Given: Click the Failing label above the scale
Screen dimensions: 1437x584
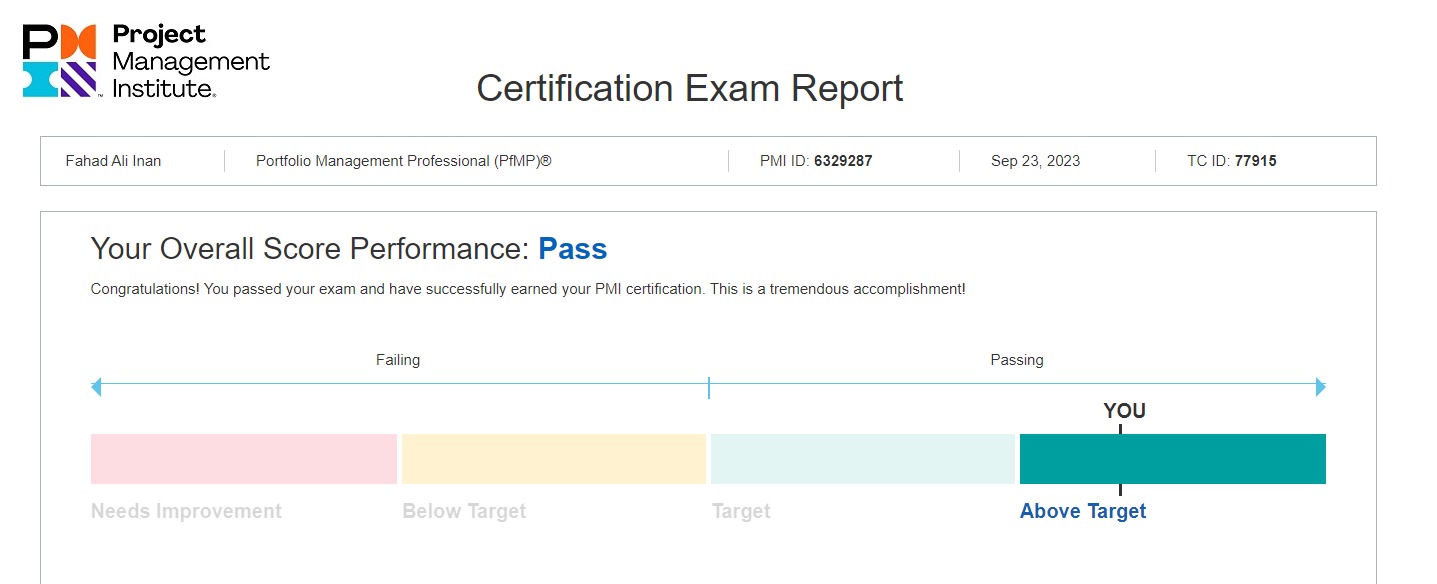Looking at the screenshot, I should pyautogui.click(x=398, y=360).
